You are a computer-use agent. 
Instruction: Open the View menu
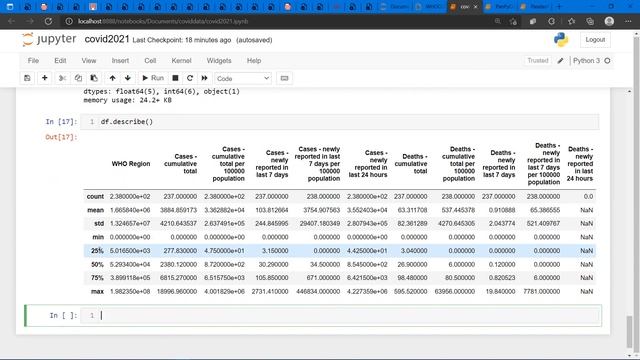[x=89, y=60]
